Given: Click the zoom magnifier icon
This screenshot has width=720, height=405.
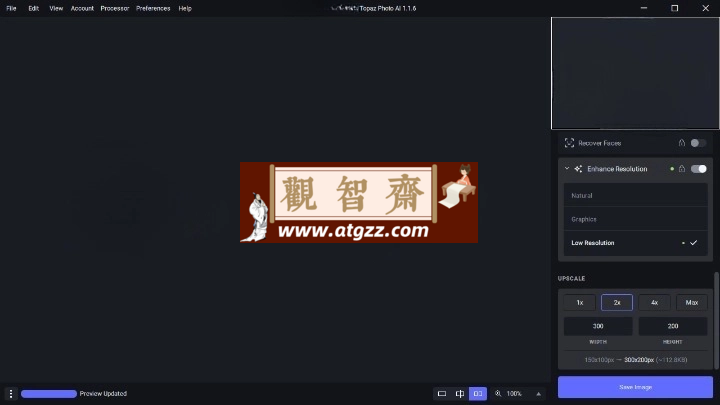Looking at the screenshot, I should tap(498, 394).
